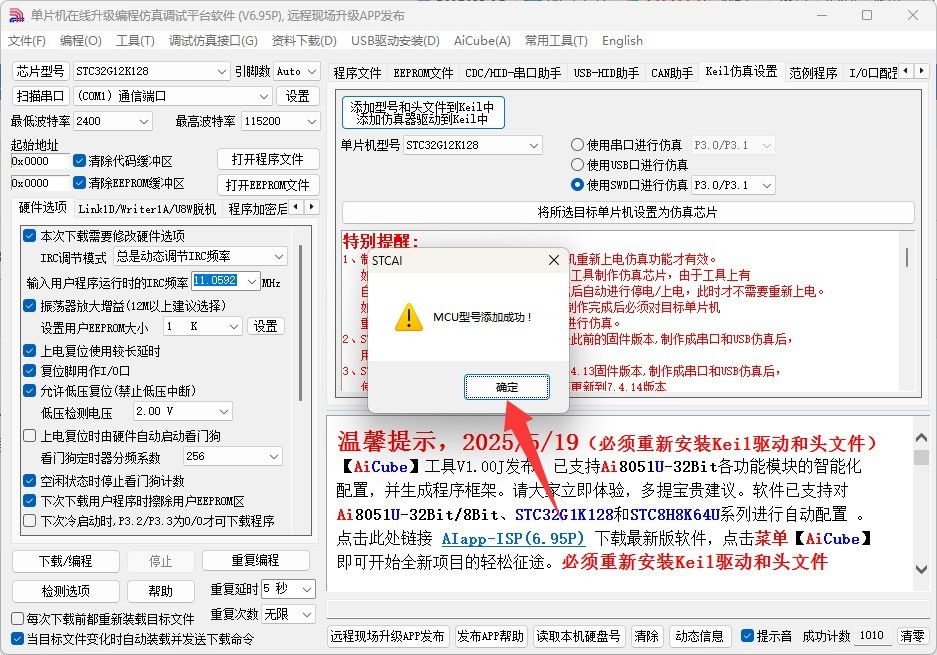This screenshot has width=937, height=655.
Task: Expand the 重复次数 无限 dropdown
Action: coord(307,614)
